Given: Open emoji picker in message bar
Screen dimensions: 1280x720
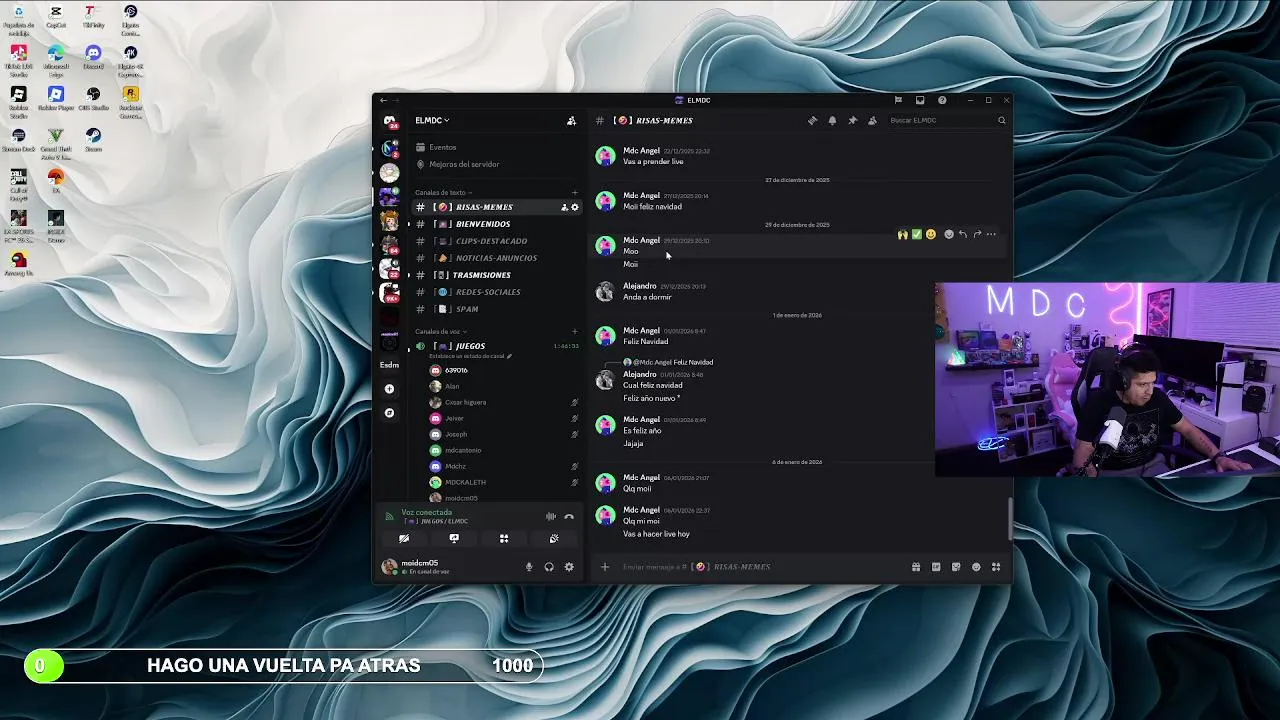Looking at the screenshot, I should click(x=976, y=567).
